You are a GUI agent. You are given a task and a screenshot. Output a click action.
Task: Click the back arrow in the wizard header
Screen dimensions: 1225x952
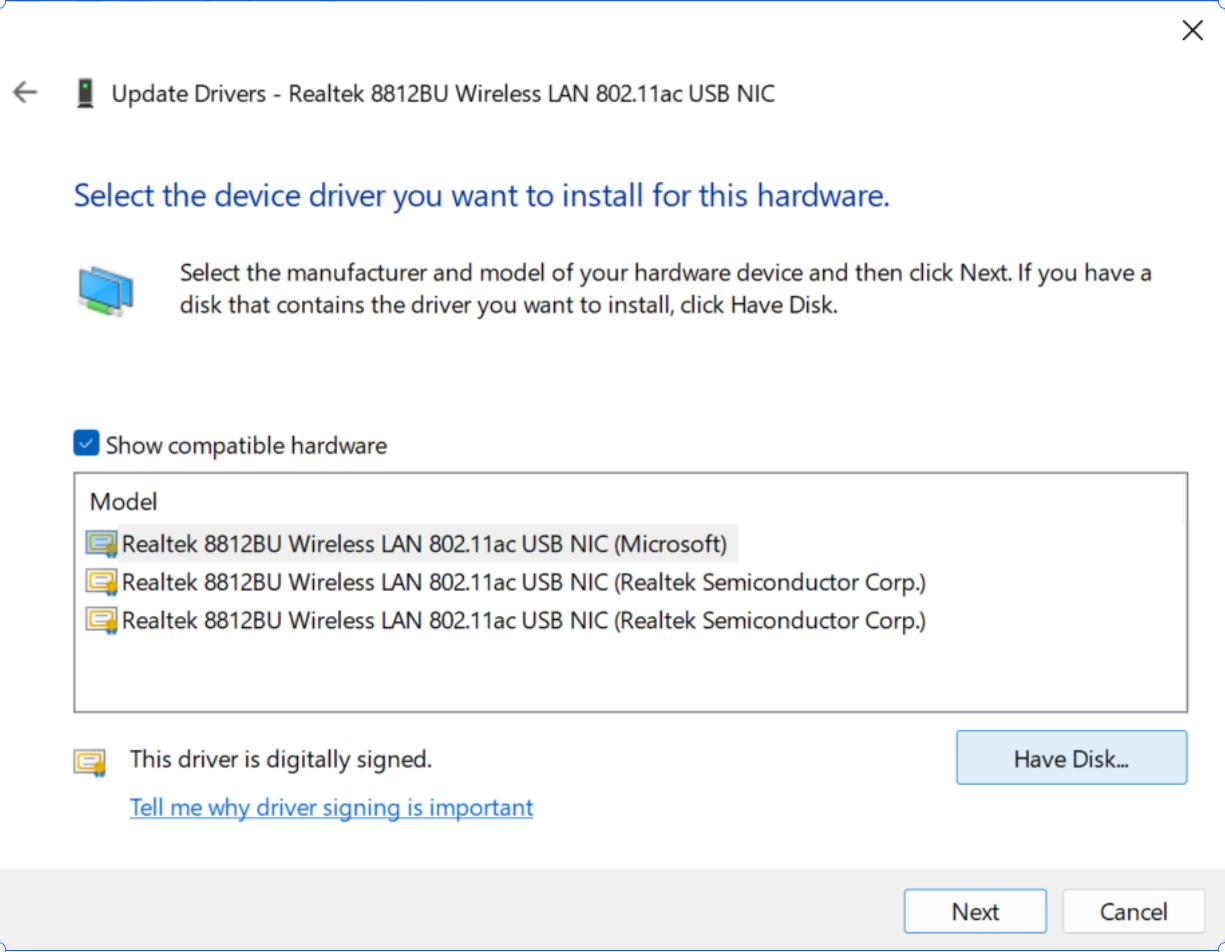pos(25,93)
